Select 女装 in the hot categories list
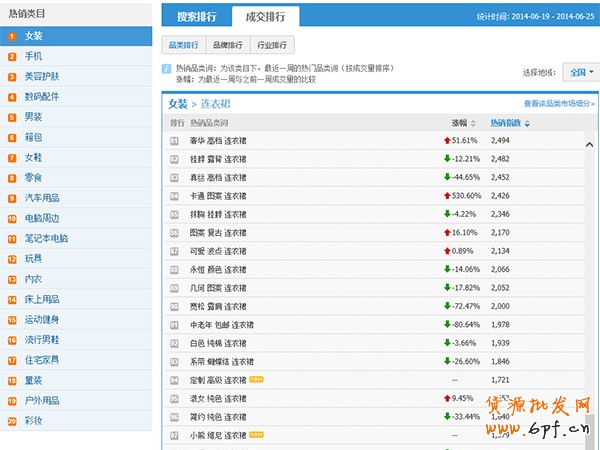Screen dimensions: 600x450 click(x=76, y=36)
